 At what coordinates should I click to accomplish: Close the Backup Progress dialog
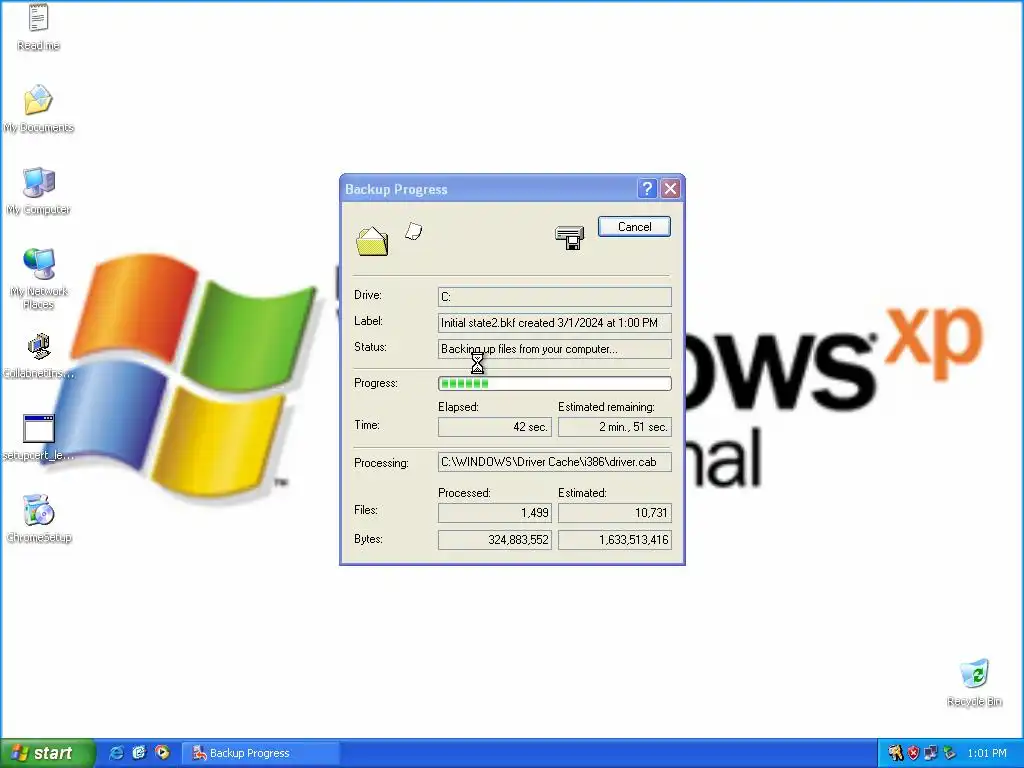670,189
